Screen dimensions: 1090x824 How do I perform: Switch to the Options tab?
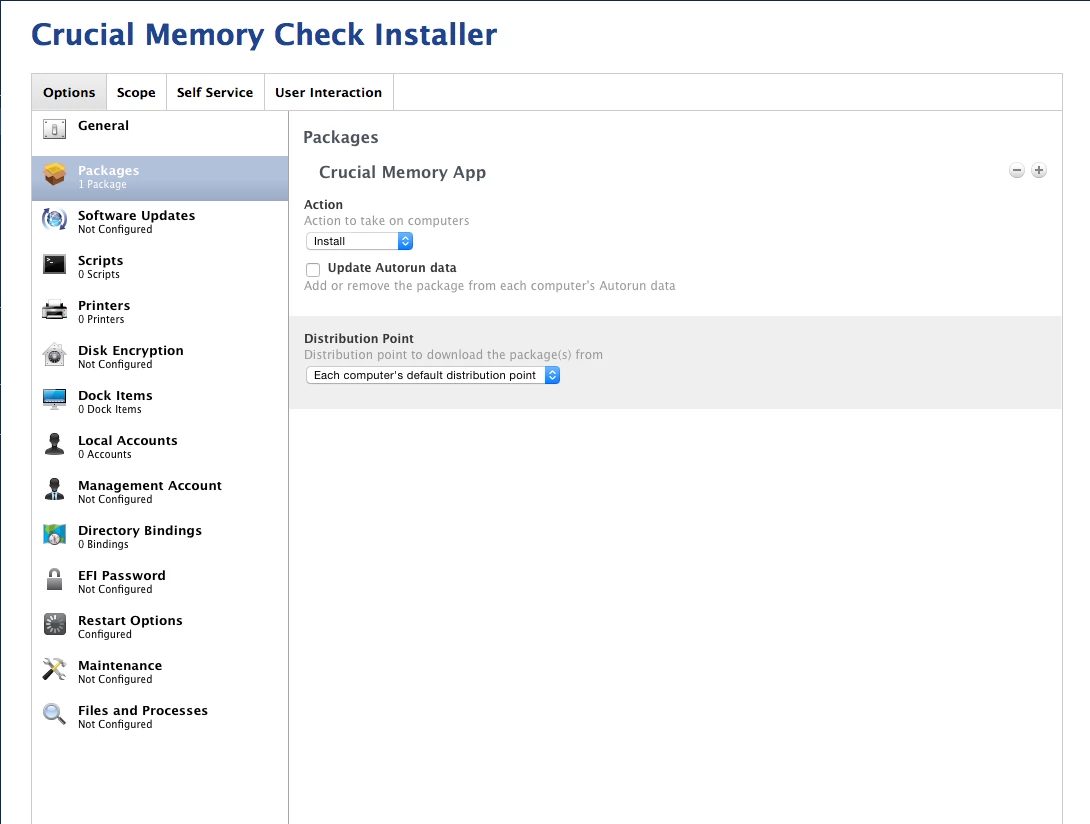pos(69,92)
